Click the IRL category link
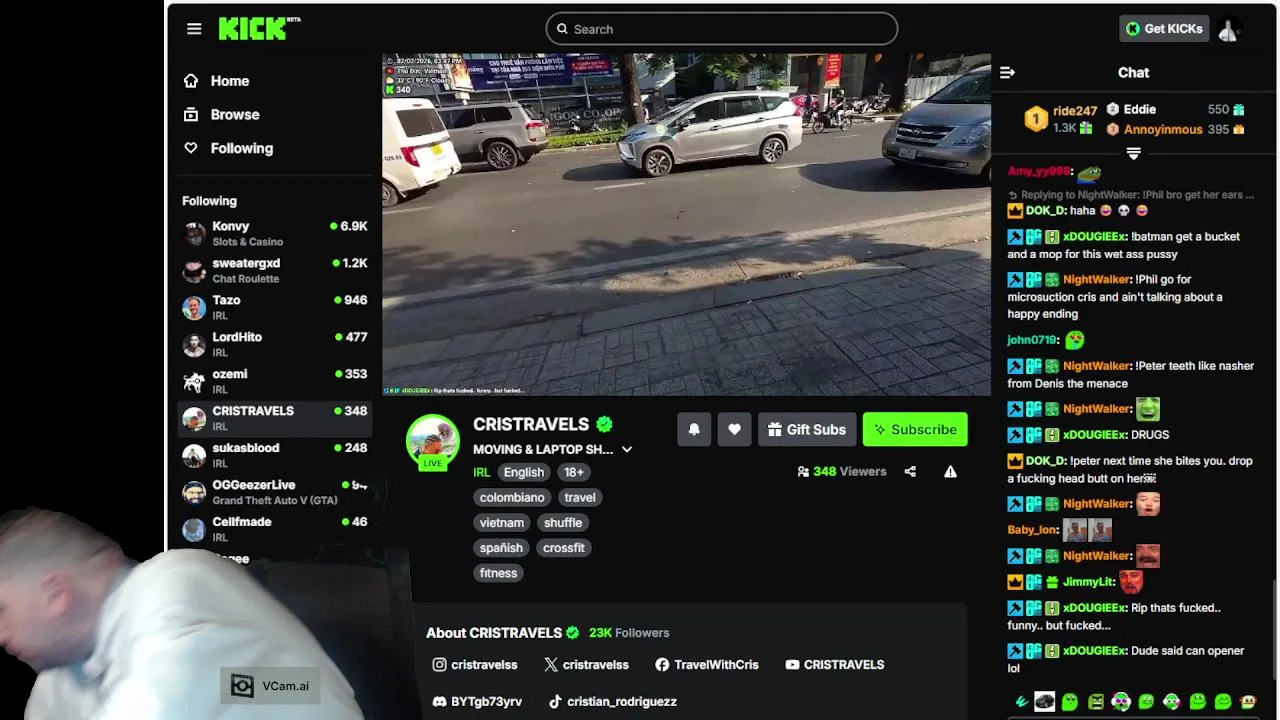The height and width of the screenshot is (720, 1280). tap(482, 472)
